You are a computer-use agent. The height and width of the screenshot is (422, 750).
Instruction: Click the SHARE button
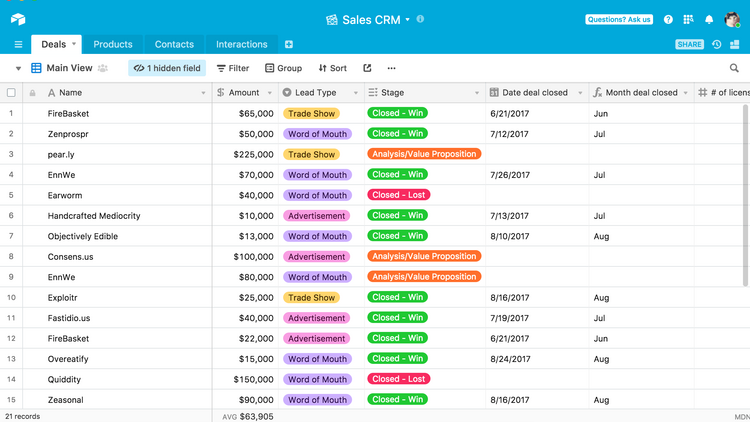[689, 45]
